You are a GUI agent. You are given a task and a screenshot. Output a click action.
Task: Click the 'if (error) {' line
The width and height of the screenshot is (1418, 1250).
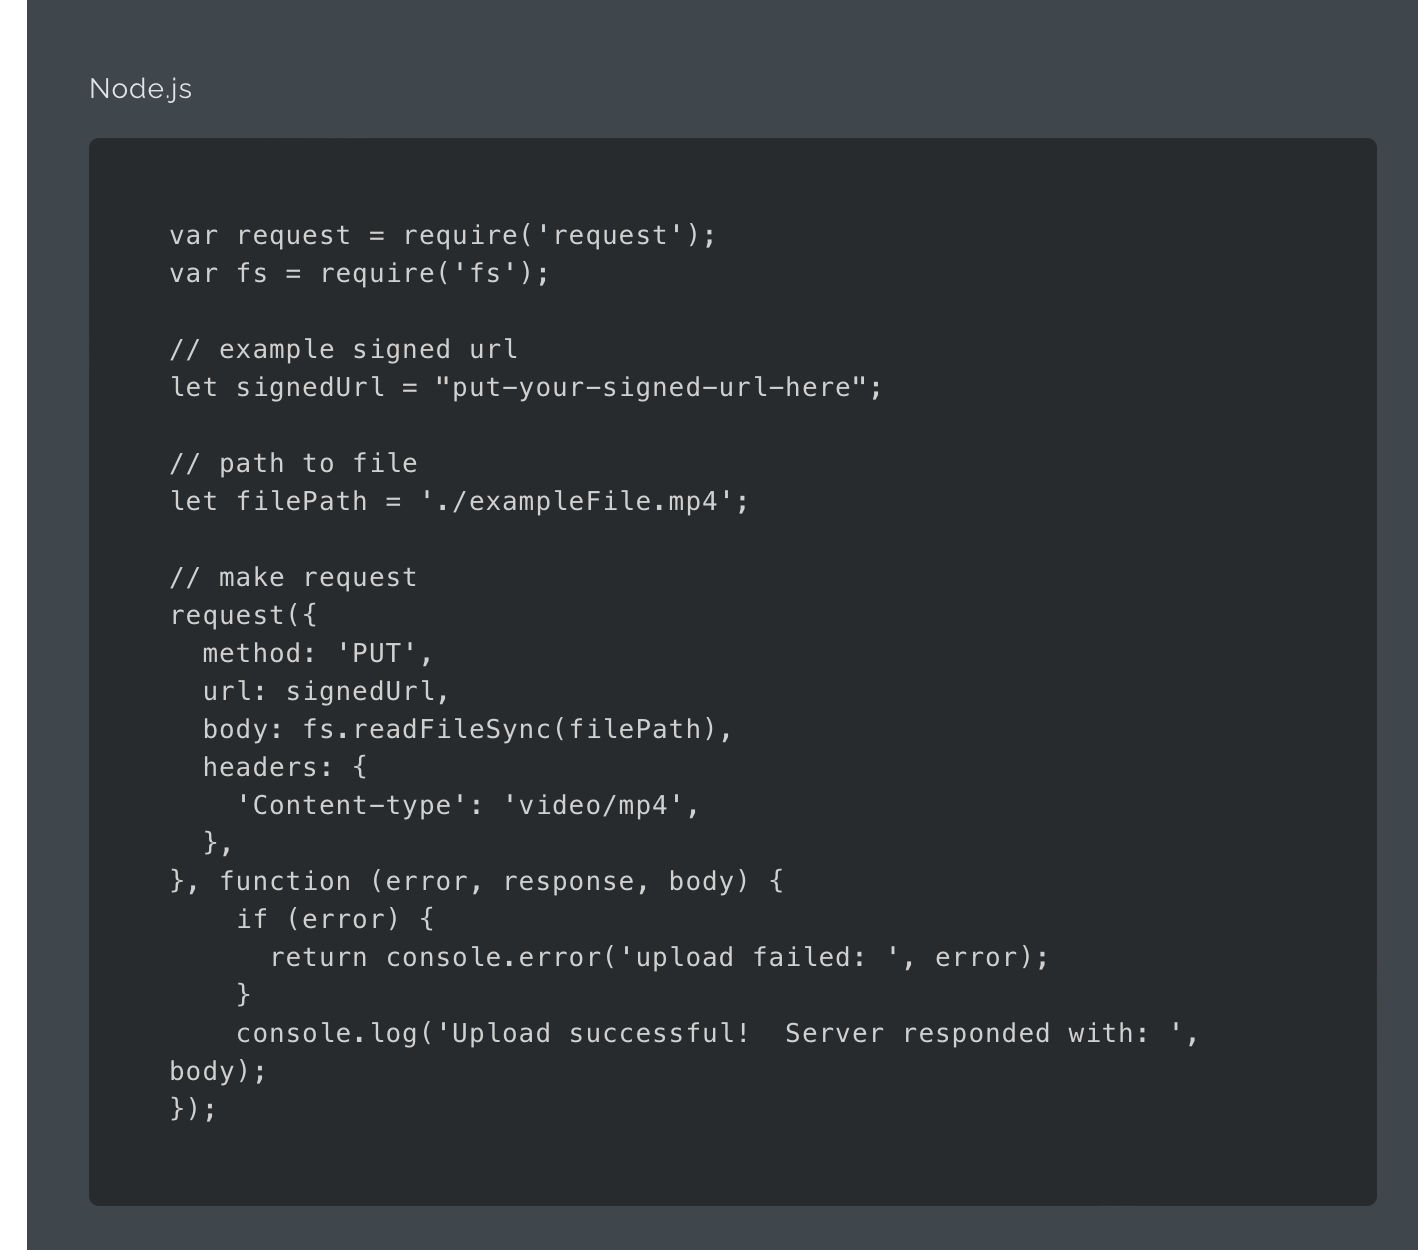(x=334, y=920)
